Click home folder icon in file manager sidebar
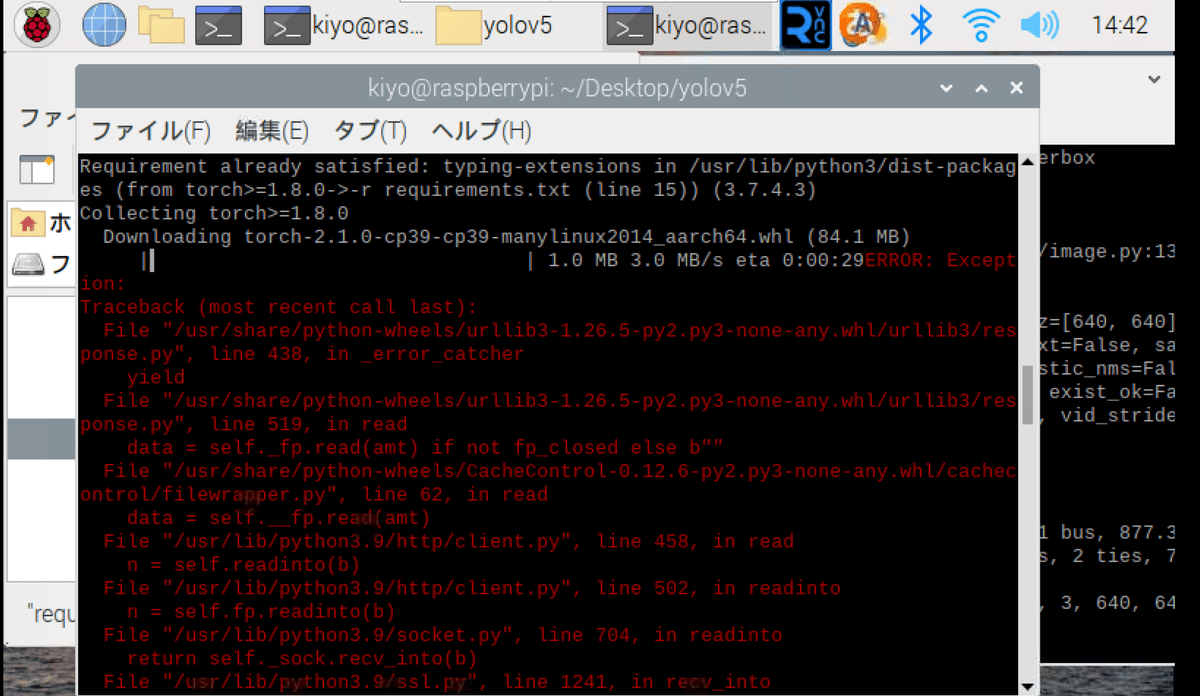Image resolution: width=1200 pixels, height=696 pixels. coord(28,223)
